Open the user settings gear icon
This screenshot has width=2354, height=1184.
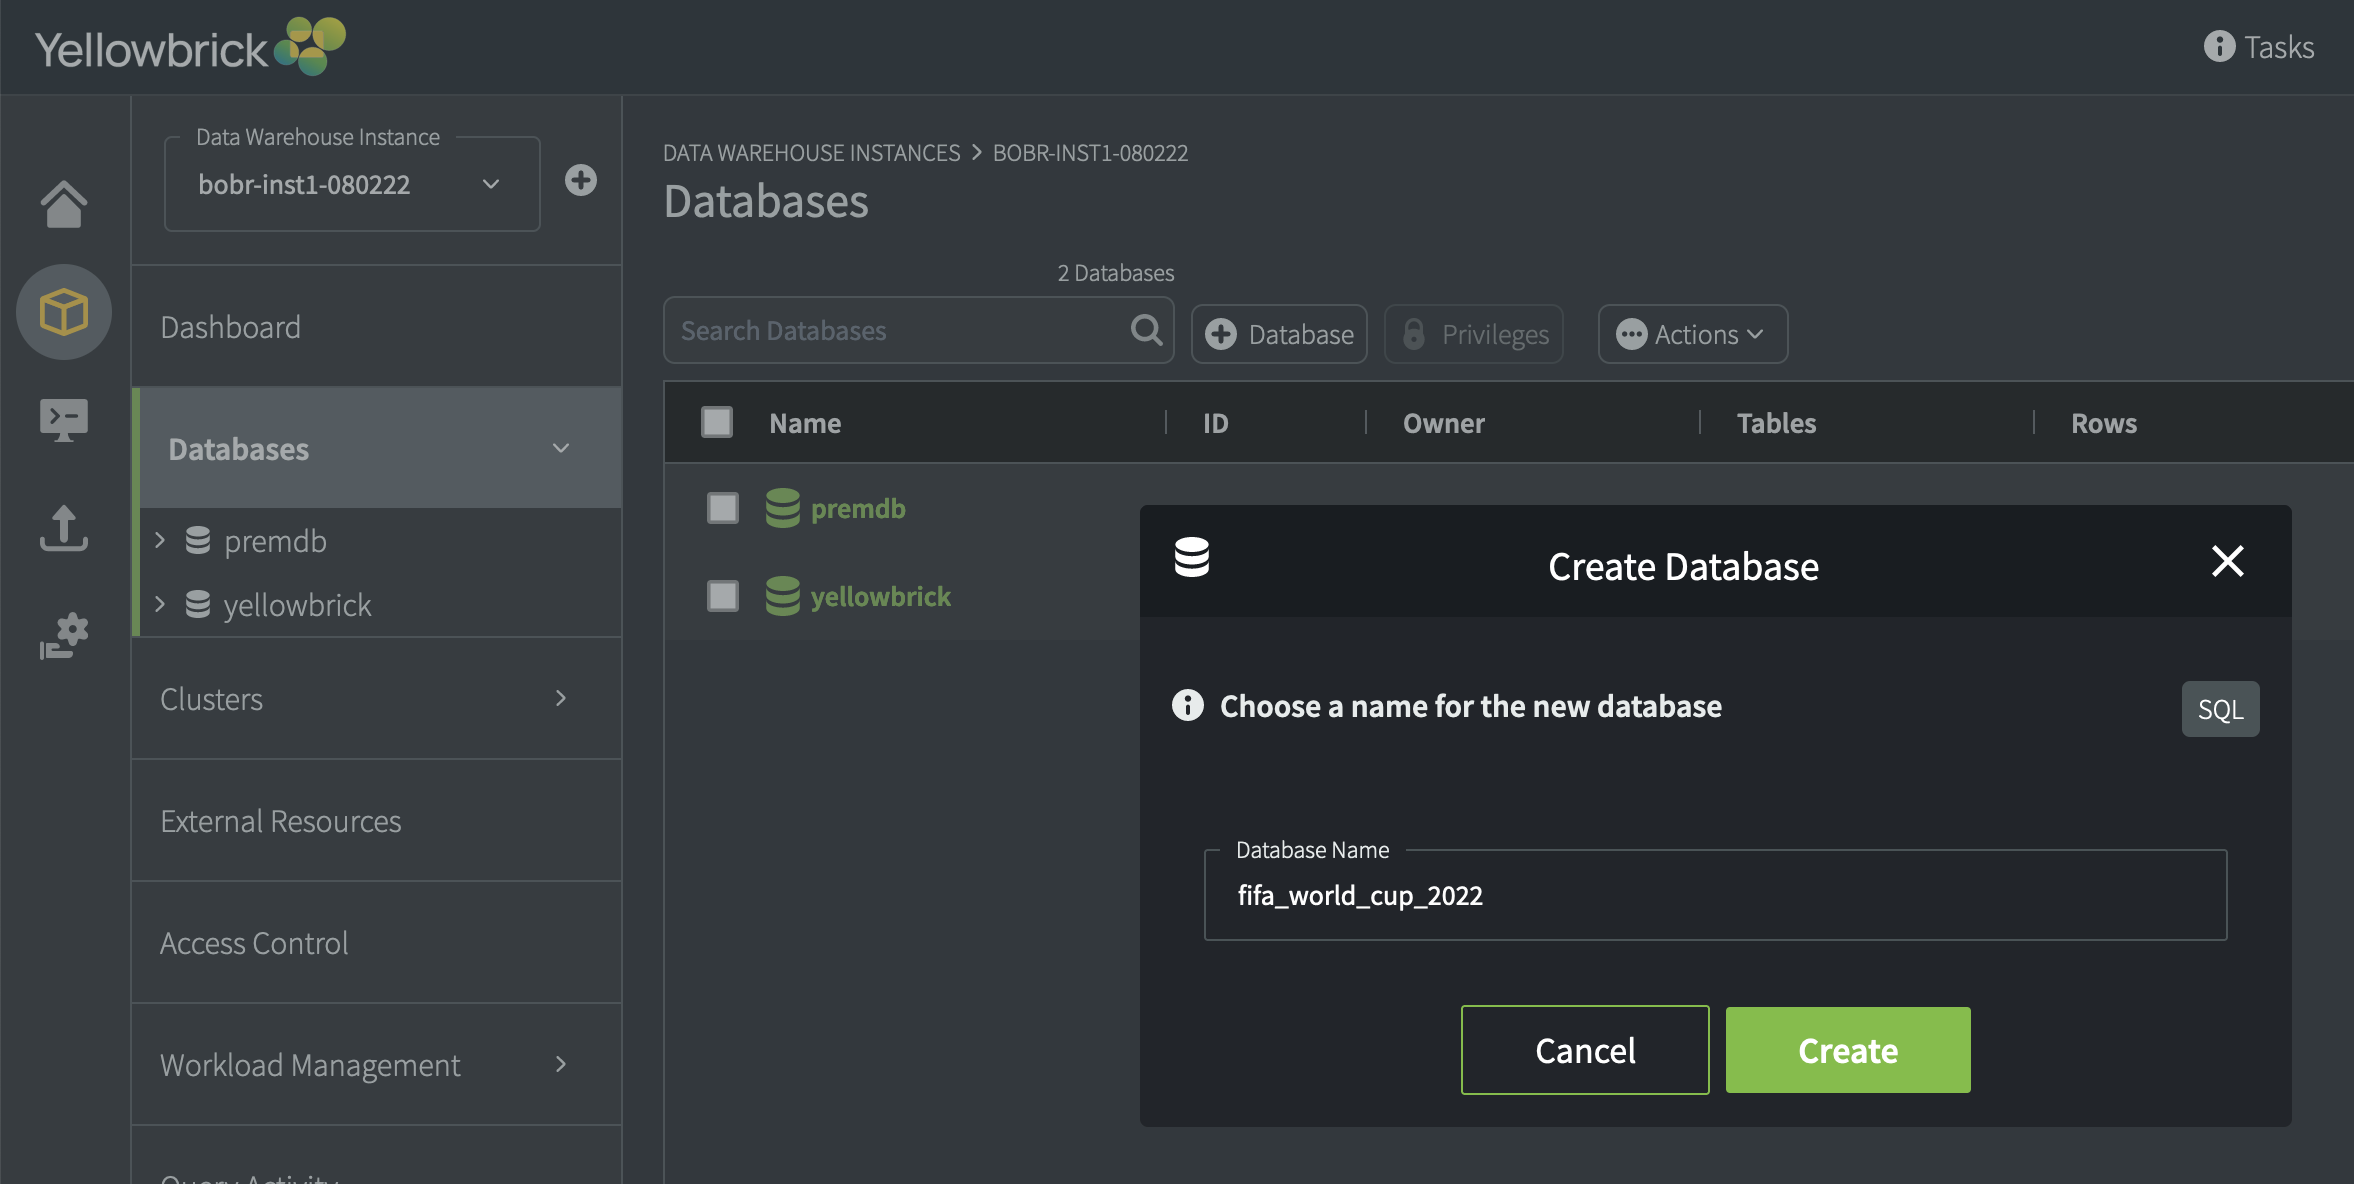tap(64, 636)
